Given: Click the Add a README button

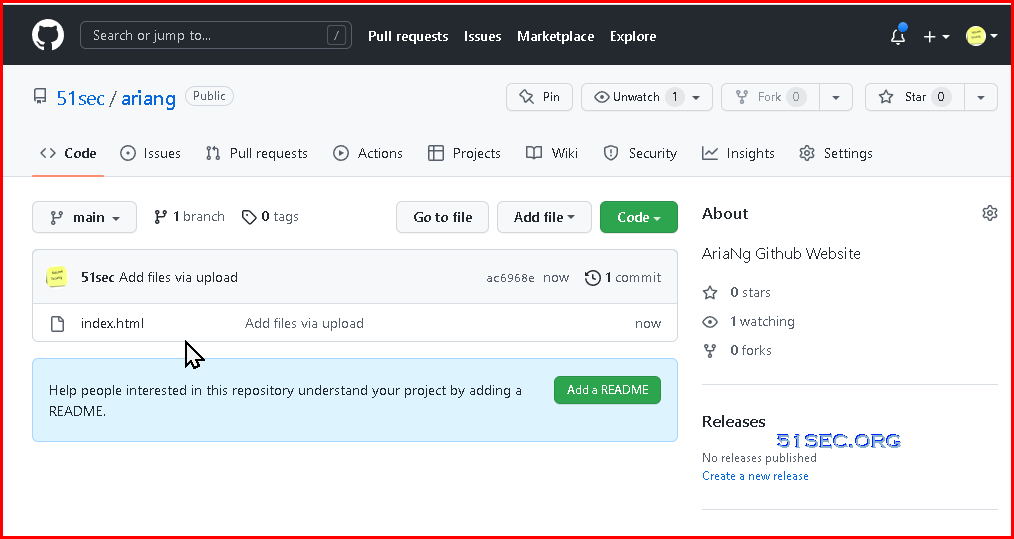Looking at the screenshot, I should [607, 390].
